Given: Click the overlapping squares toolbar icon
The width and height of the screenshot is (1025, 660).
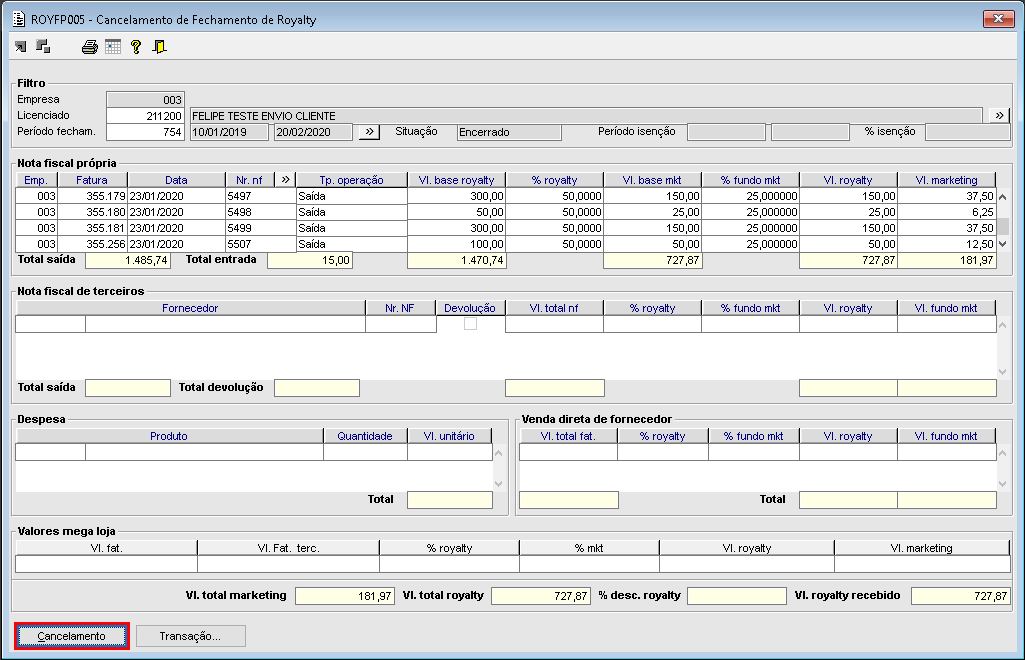Looking at the screenshot, I should point(43,47).
